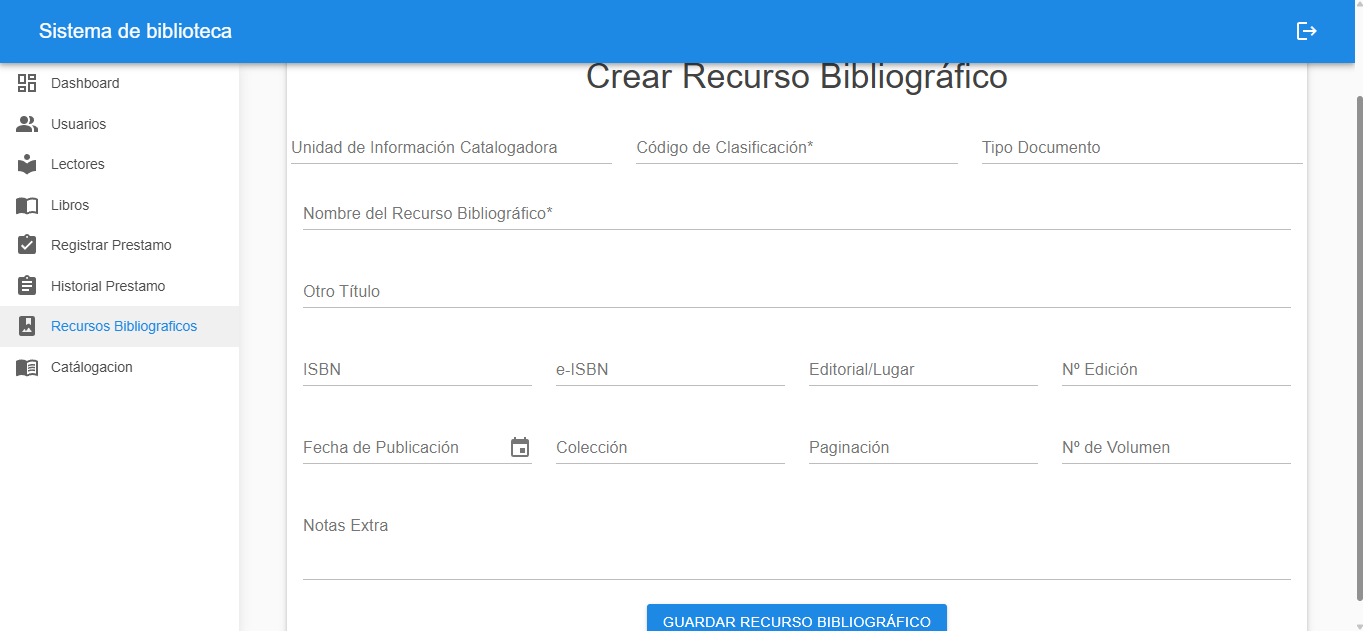
Task: Click the Historial Prestamo clipboard icon
Action: (27, 285)
